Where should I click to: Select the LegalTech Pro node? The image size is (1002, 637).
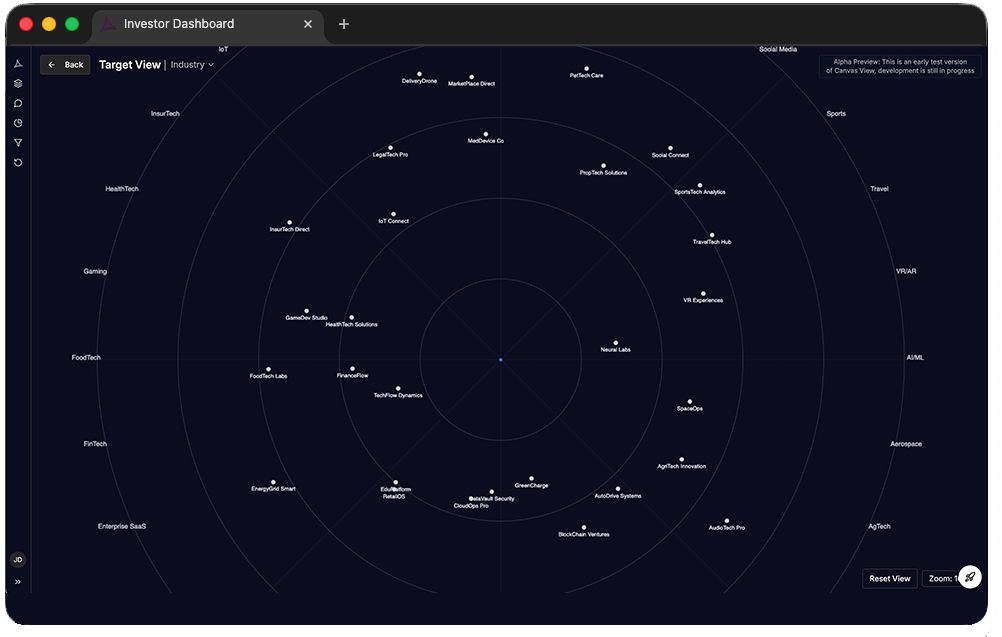point(390,148)
